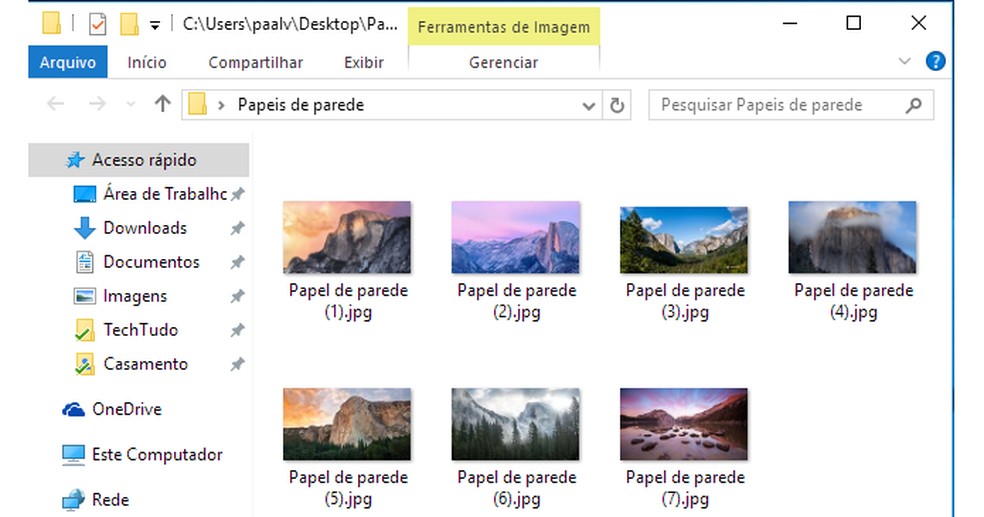Click the Properties checkmark quick access icon
The height and width of the screenshot is (517, 984).
click(97, 24)
